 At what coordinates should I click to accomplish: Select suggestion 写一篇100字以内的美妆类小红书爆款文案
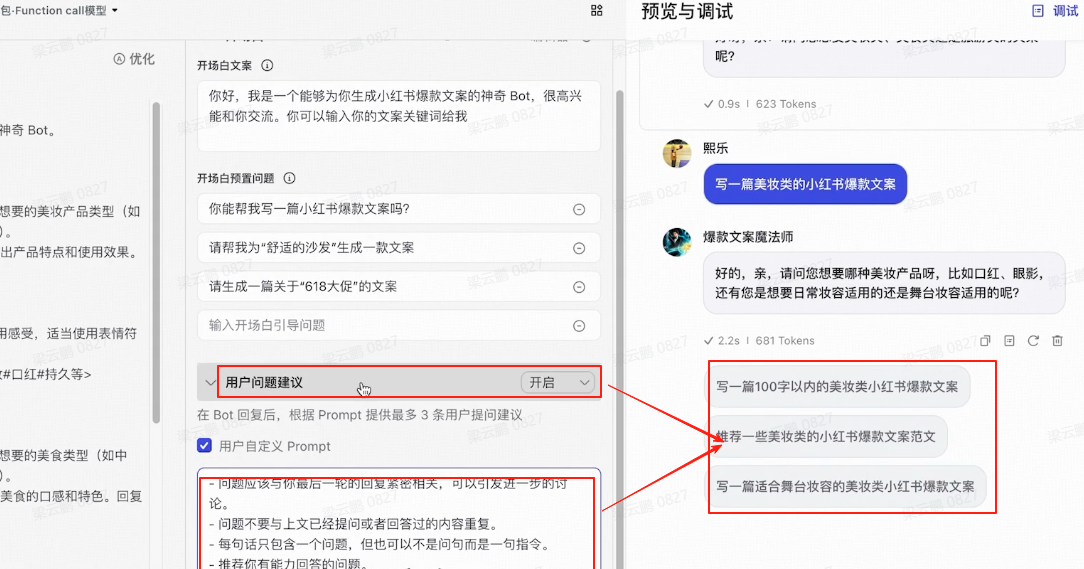point(837,386)
